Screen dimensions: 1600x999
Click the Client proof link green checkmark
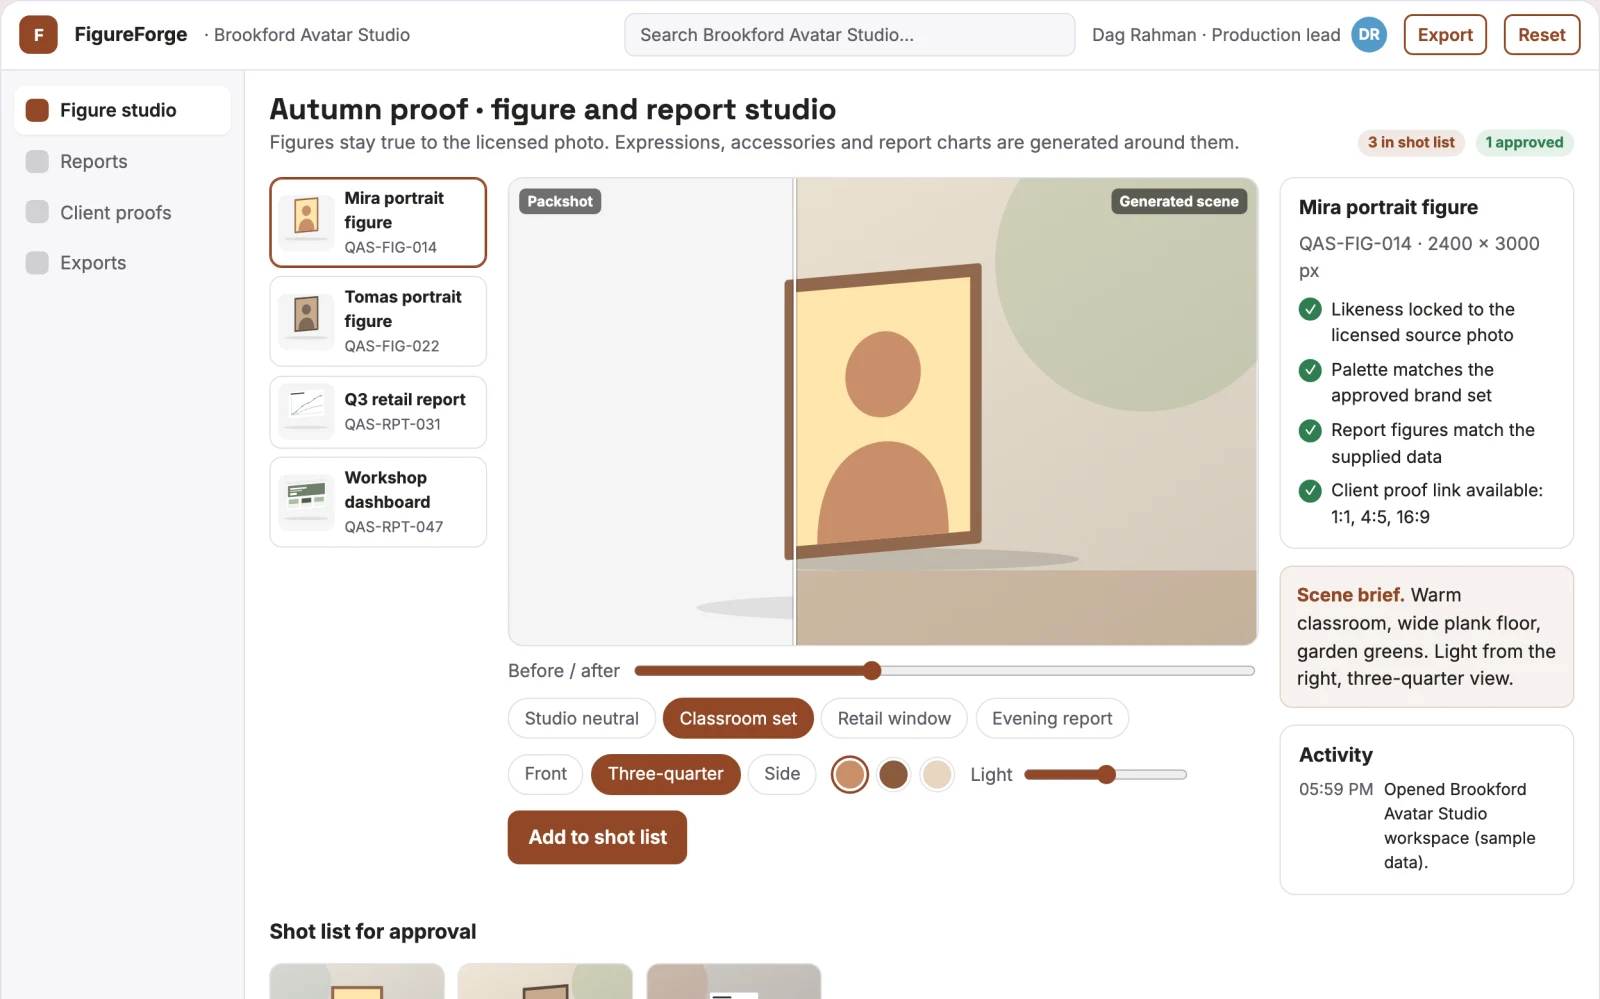[x=1310, y=490]
